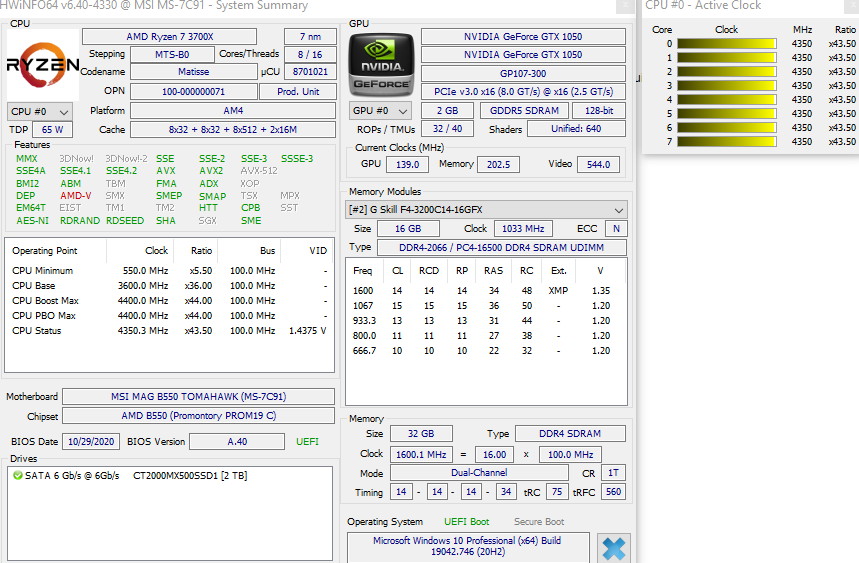Click the tRFC 560 field
The height and width of the screenshot is (563, 859).
click(614, 492)
